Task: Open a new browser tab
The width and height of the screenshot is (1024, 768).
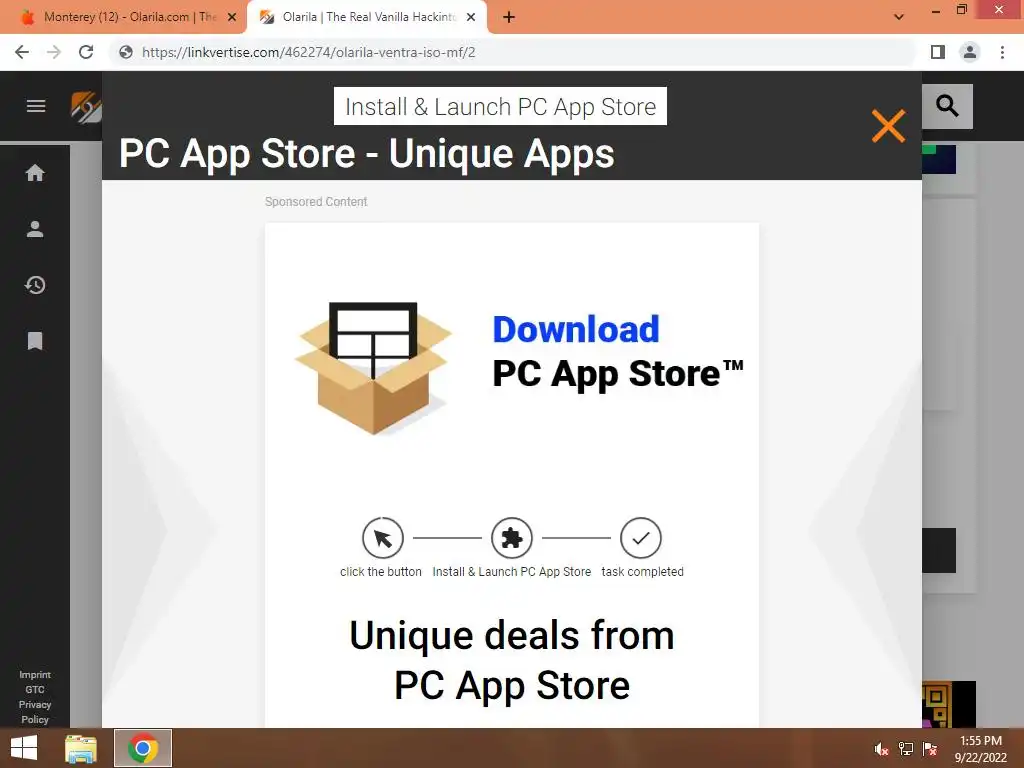Action: click(x=509, y=17)
